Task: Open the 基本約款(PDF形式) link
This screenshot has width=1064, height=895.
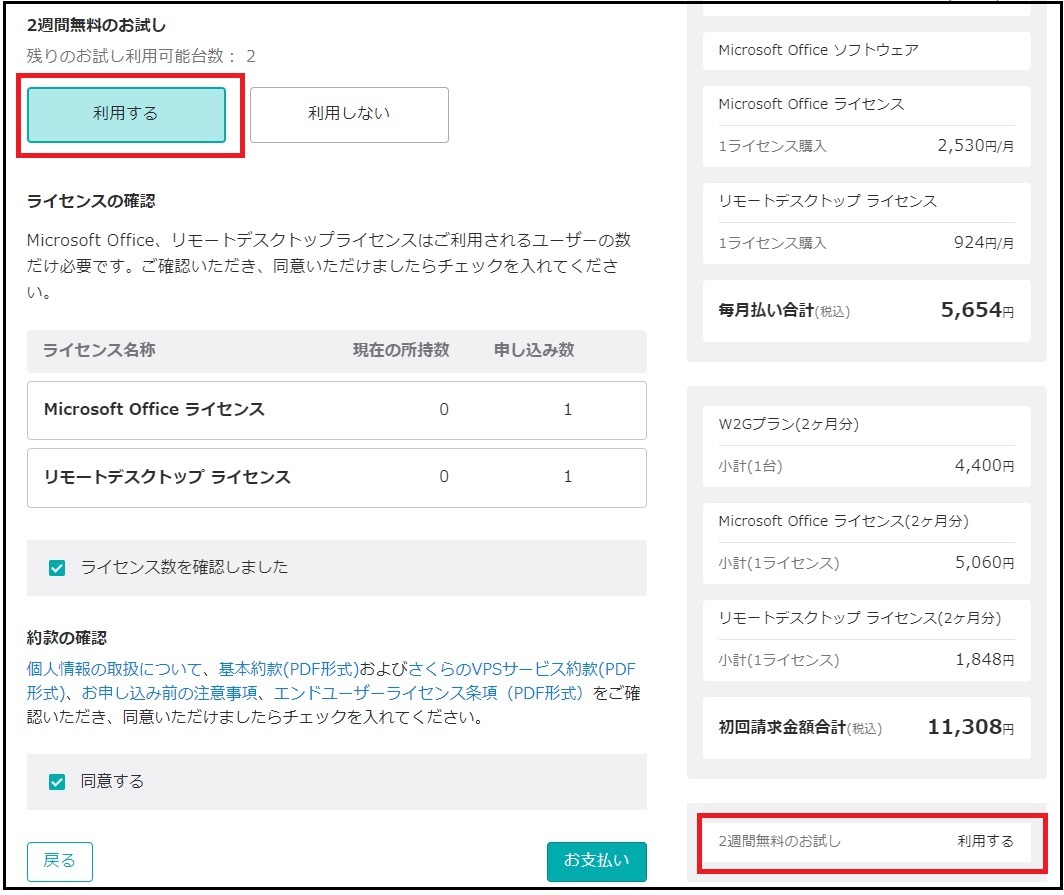Action: (288, 669)
